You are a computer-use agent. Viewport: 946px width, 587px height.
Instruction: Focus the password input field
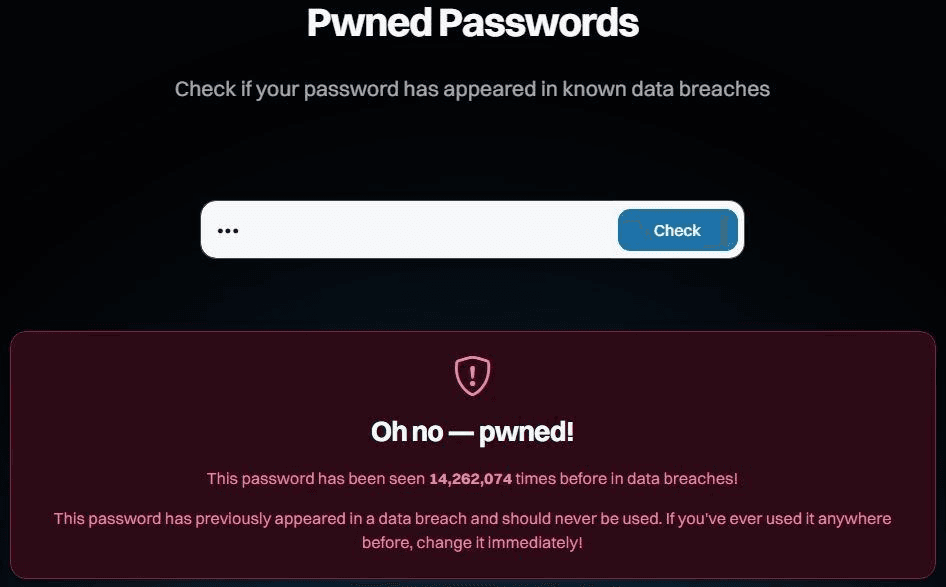[x=420, y=230]
